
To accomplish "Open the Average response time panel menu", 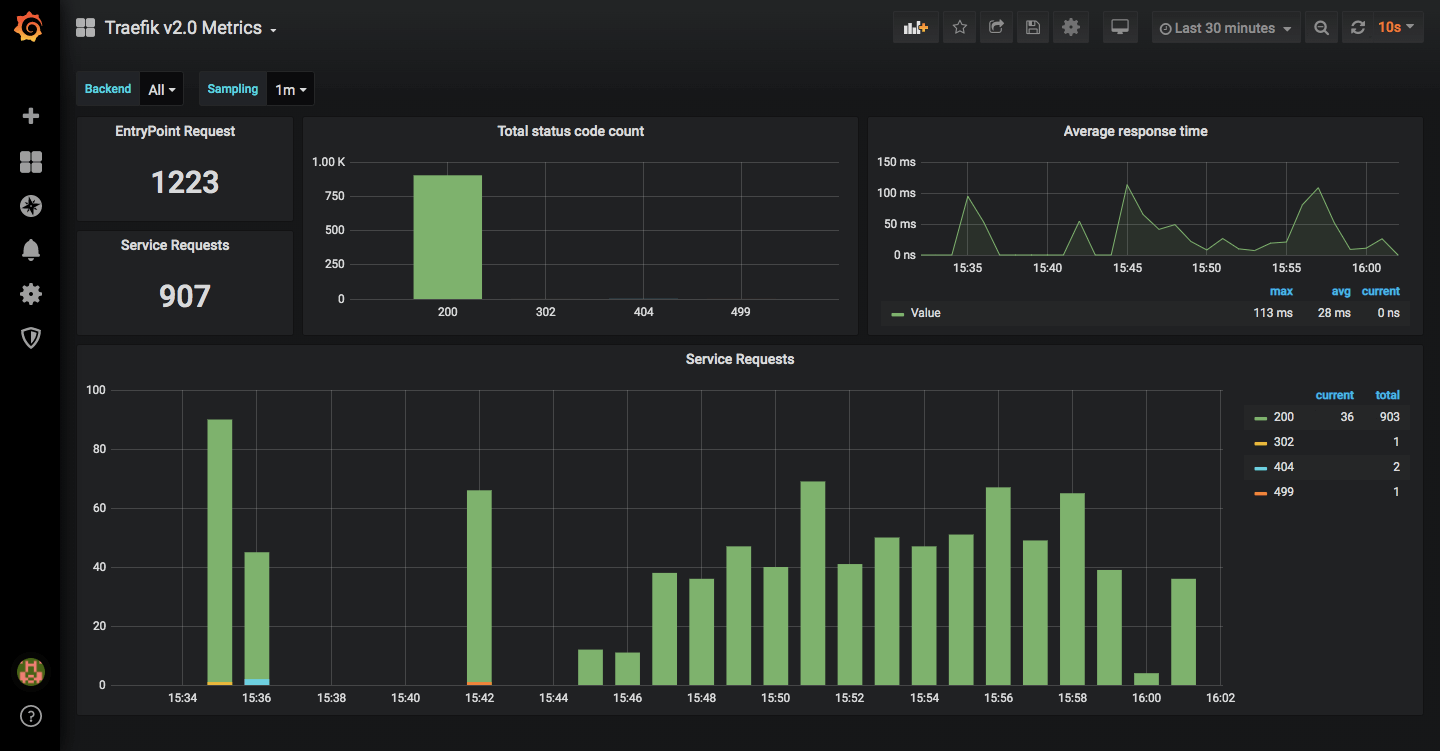I will (1136, 131).
